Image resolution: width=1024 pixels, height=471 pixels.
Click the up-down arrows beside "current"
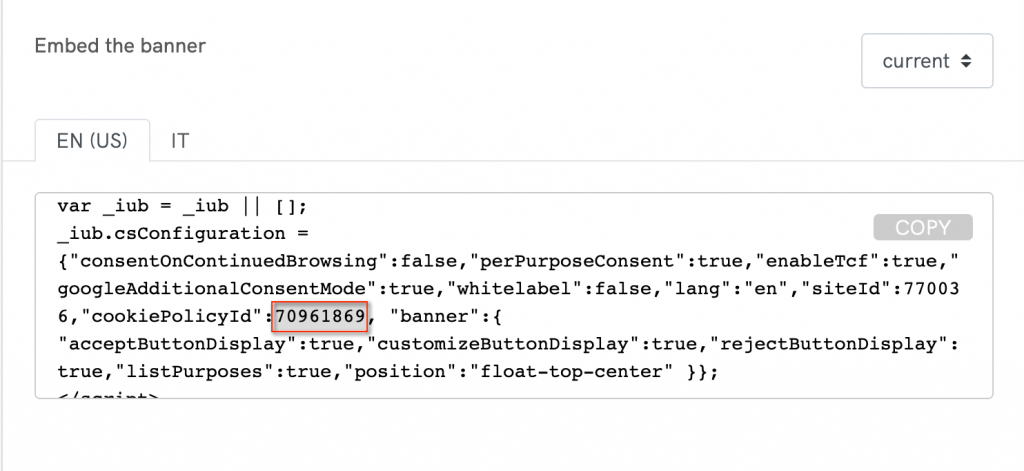[965, 61]
